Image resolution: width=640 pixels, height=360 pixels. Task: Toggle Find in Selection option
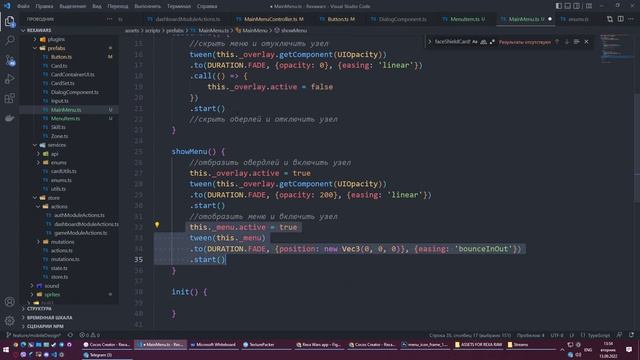coord(576,42)
